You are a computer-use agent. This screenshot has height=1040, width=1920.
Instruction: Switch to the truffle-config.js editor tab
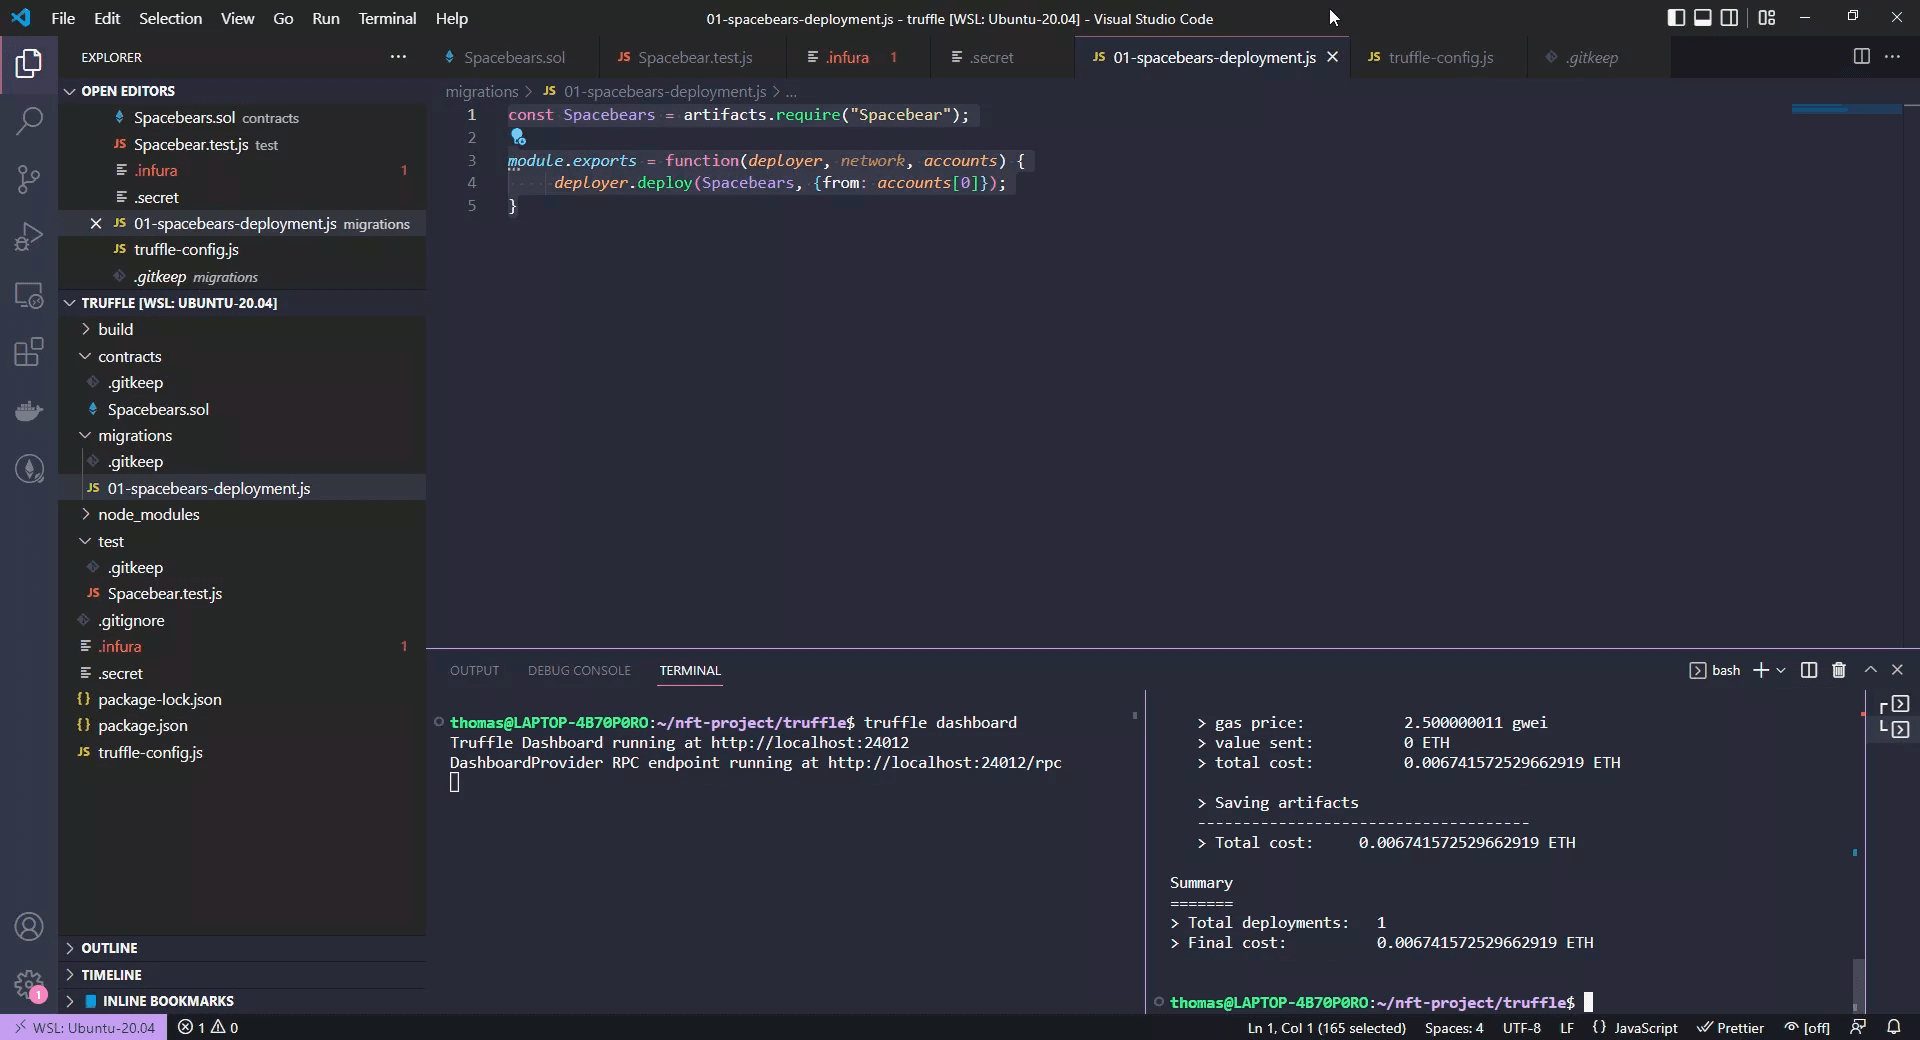point(1440,57)
